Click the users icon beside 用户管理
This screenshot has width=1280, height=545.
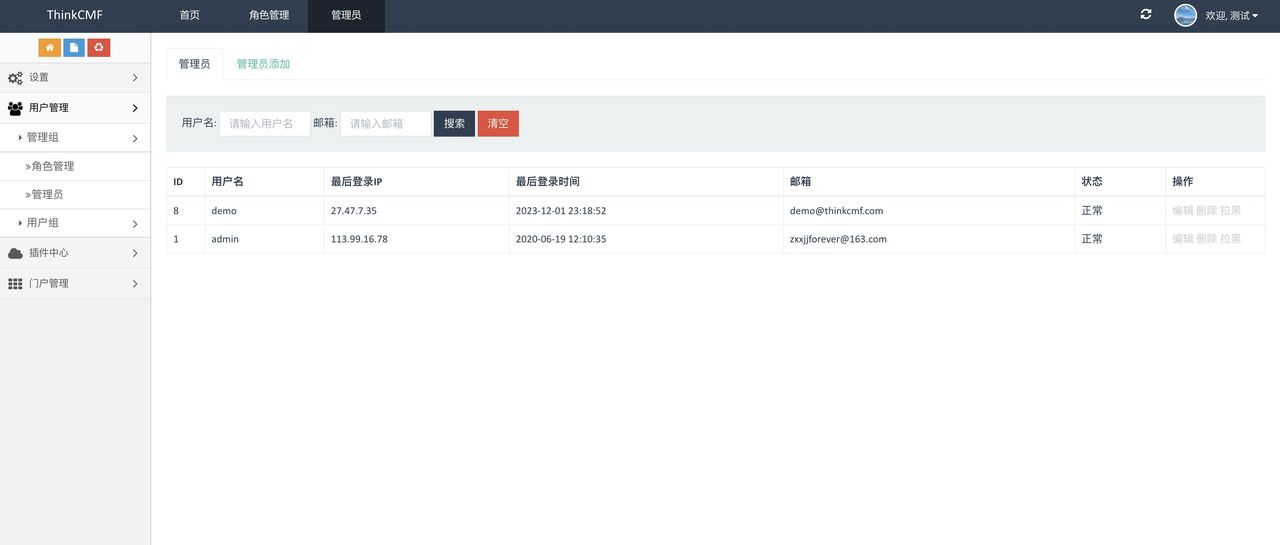(x=15, y=108)
